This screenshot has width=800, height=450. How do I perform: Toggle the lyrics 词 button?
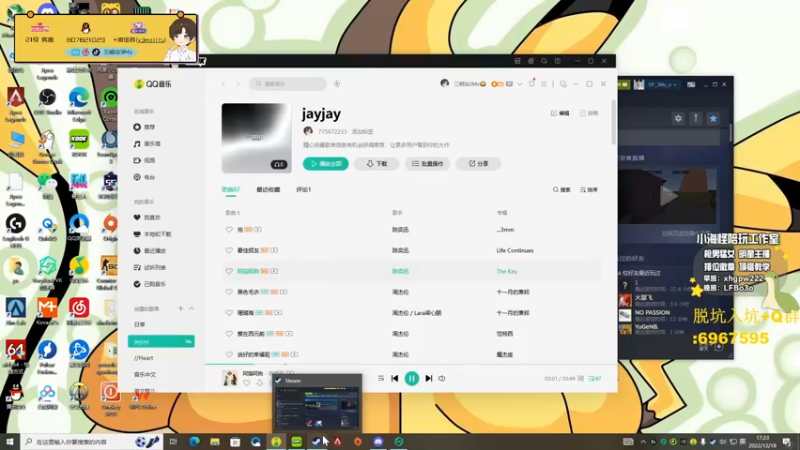[581, 379]
